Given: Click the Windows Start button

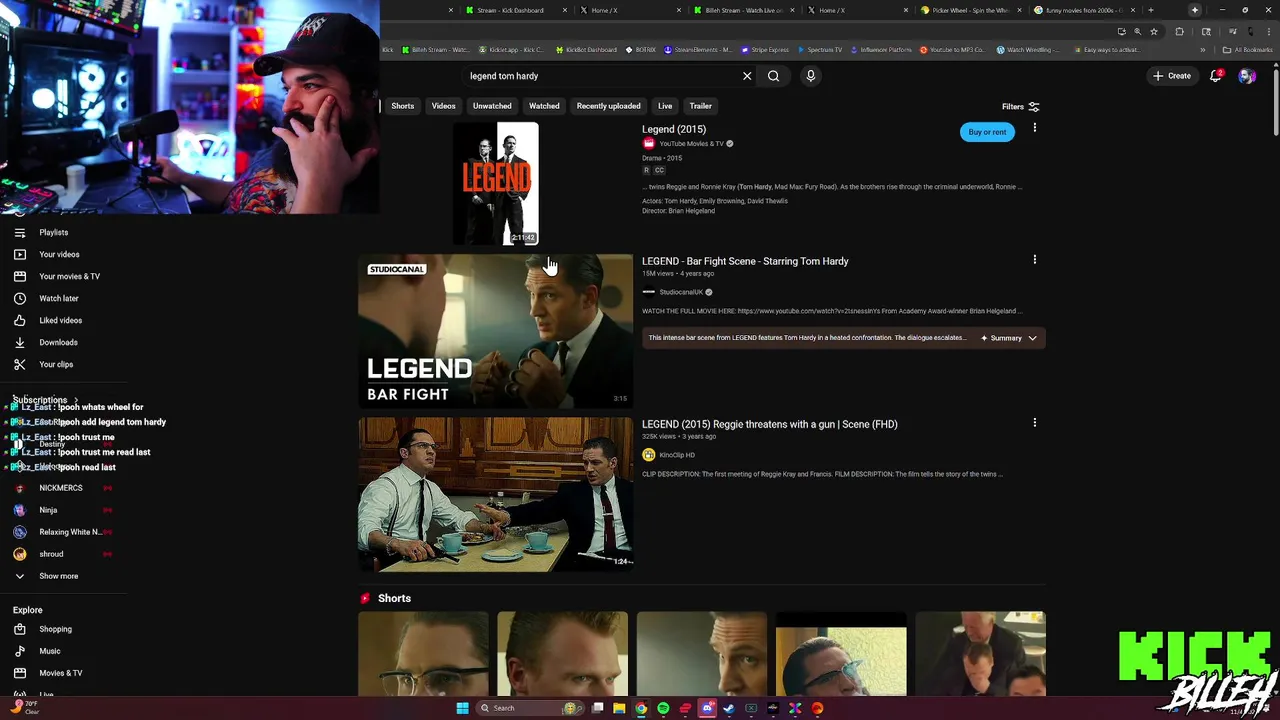Looking at the screenshot, I should click(462, 708).
